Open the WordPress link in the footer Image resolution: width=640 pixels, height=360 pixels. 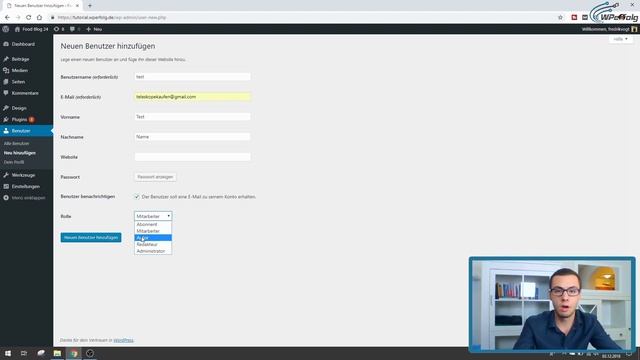pyautogui.click(x=123, y=340)
